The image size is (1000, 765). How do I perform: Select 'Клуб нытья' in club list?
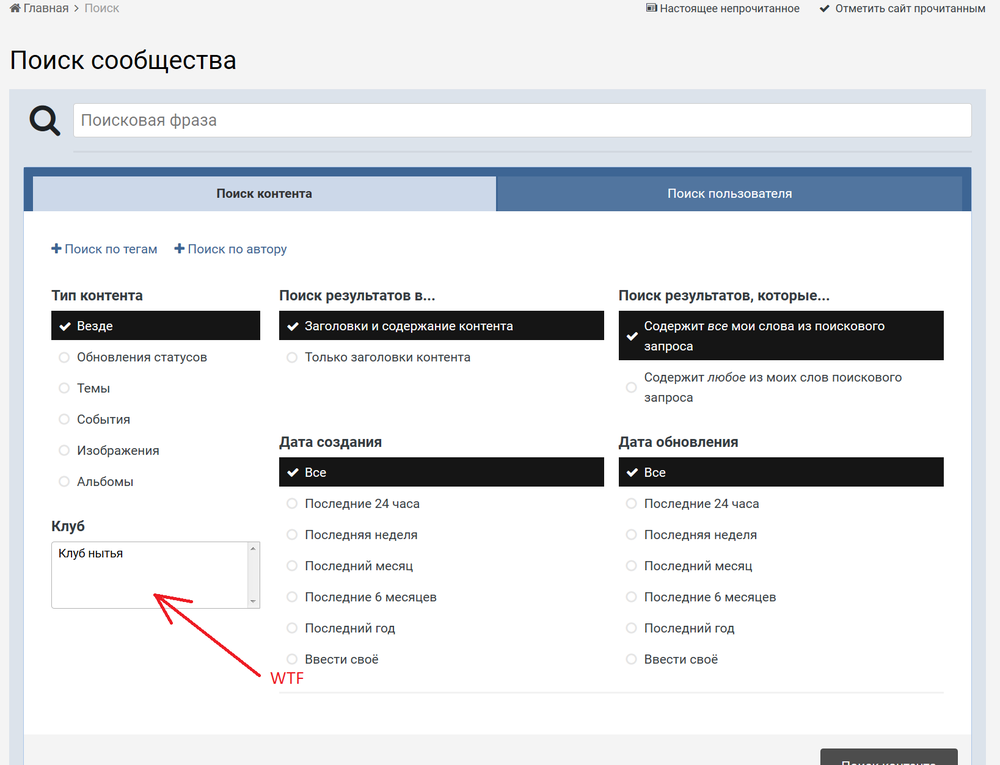(91, 553)
